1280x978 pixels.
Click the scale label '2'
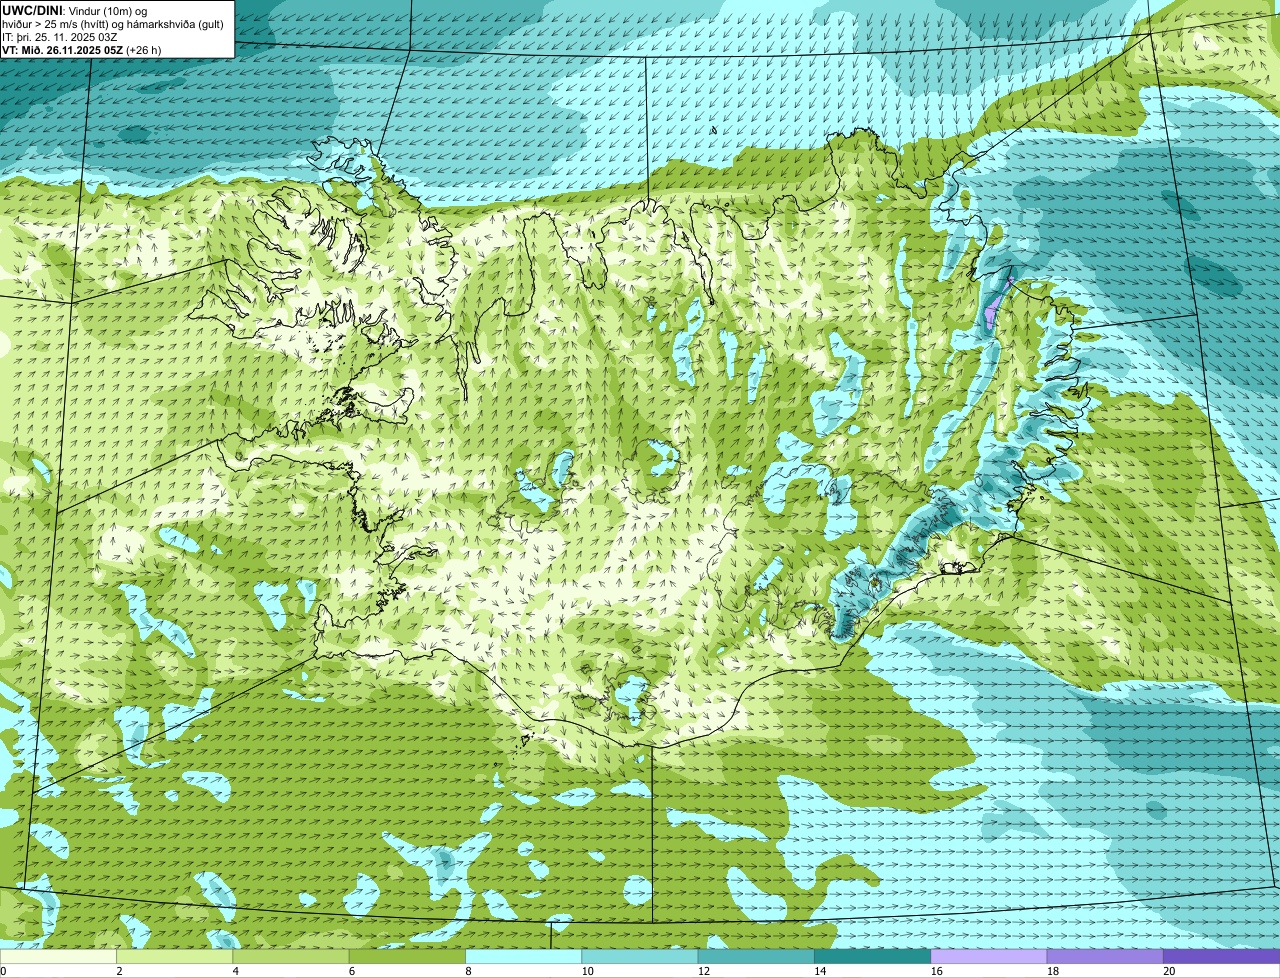click(x=119, y=971)
